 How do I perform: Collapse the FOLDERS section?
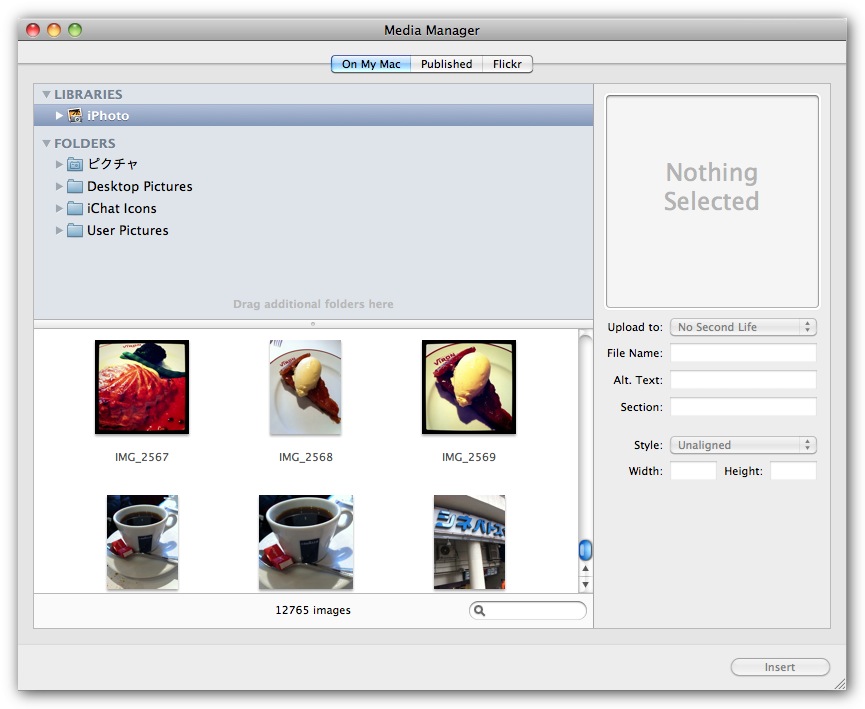[46, 144]
